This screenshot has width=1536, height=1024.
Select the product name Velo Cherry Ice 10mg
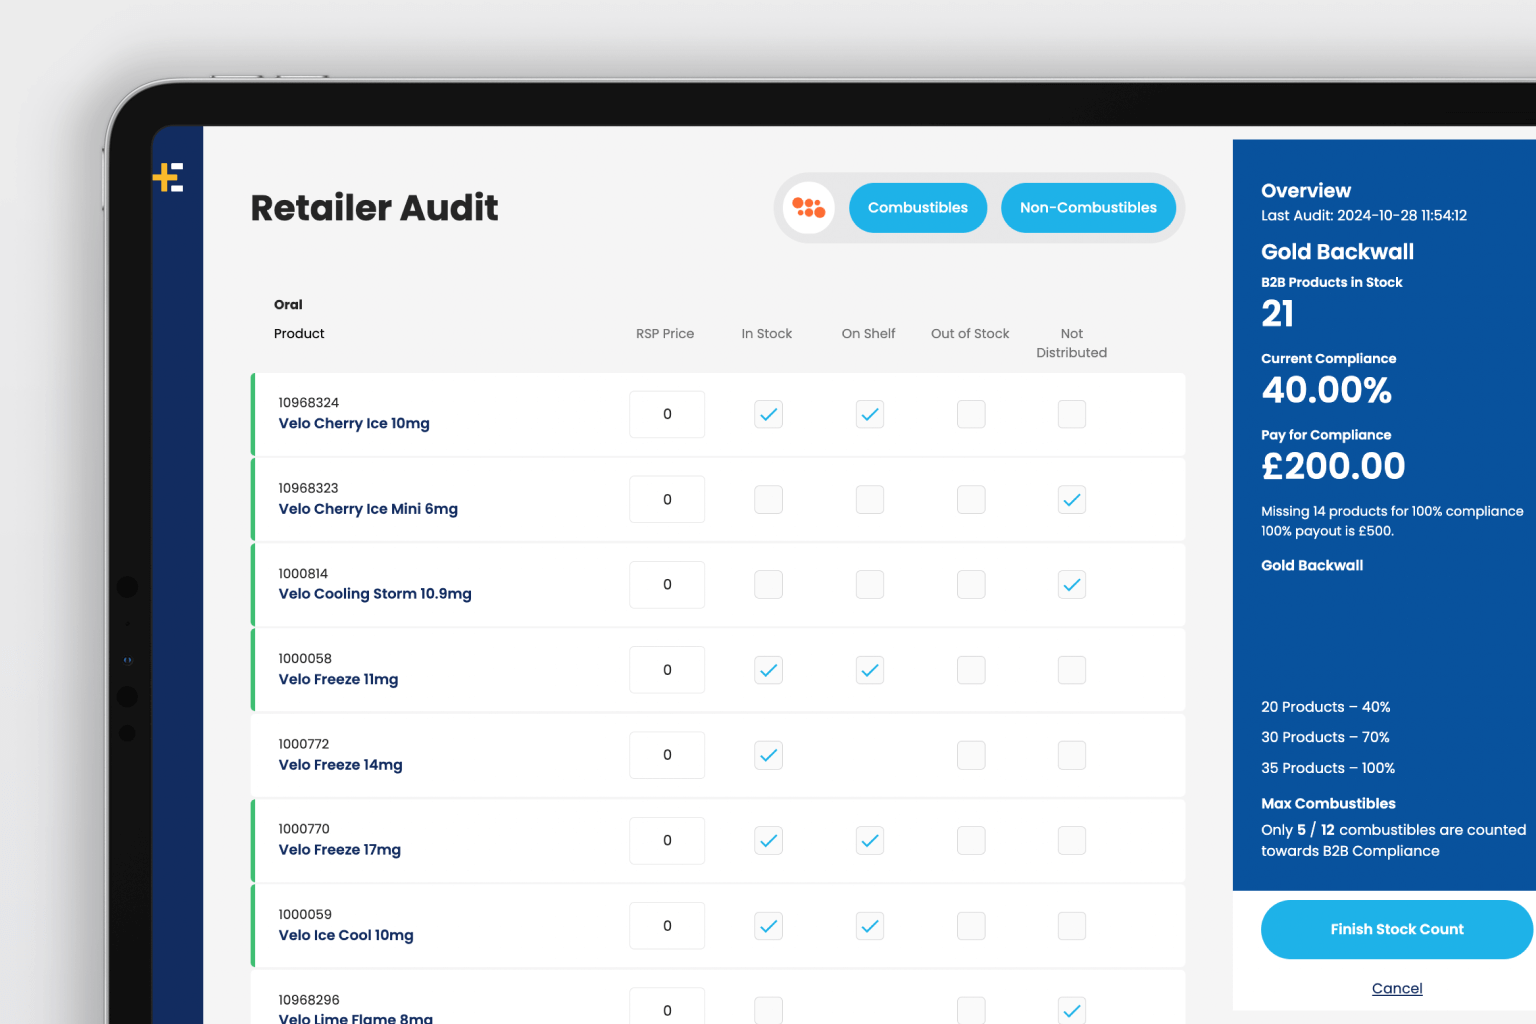point(354,423)
